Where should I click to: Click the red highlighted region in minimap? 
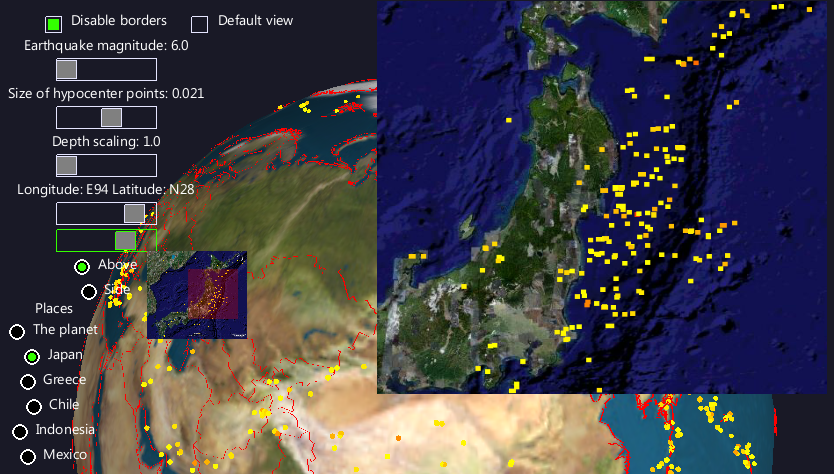point(213,294)
